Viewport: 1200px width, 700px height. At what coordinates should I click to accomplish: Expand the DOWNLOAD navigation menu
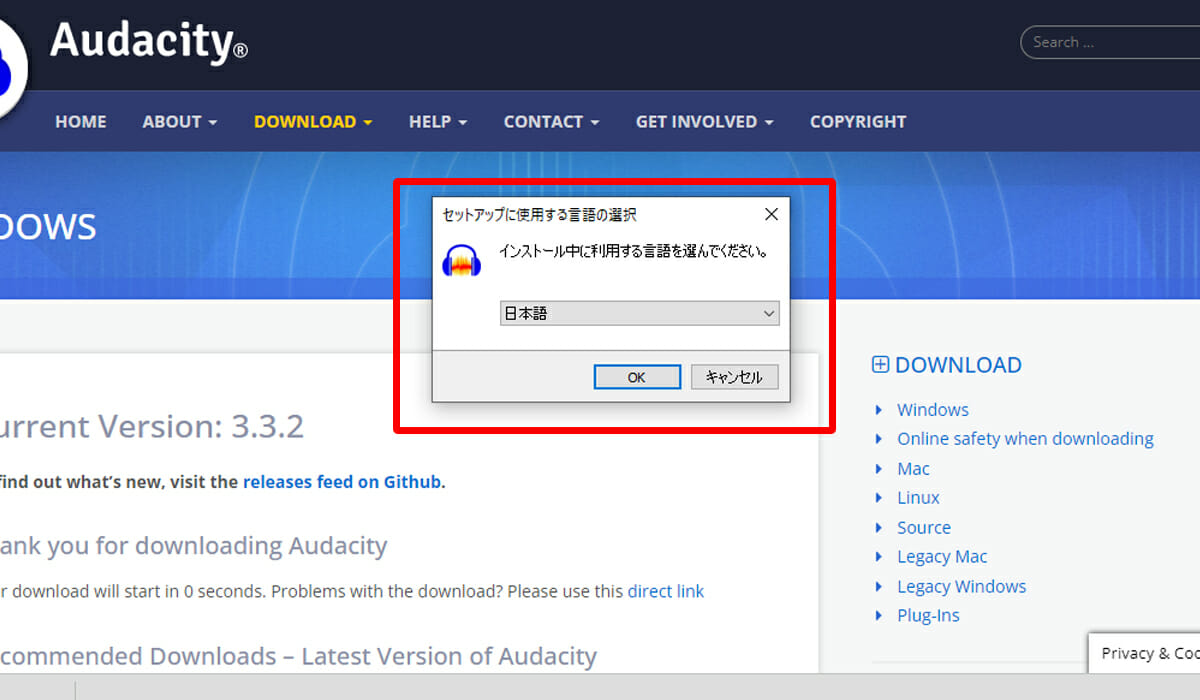pyautogui.click(x=312, y=122)
